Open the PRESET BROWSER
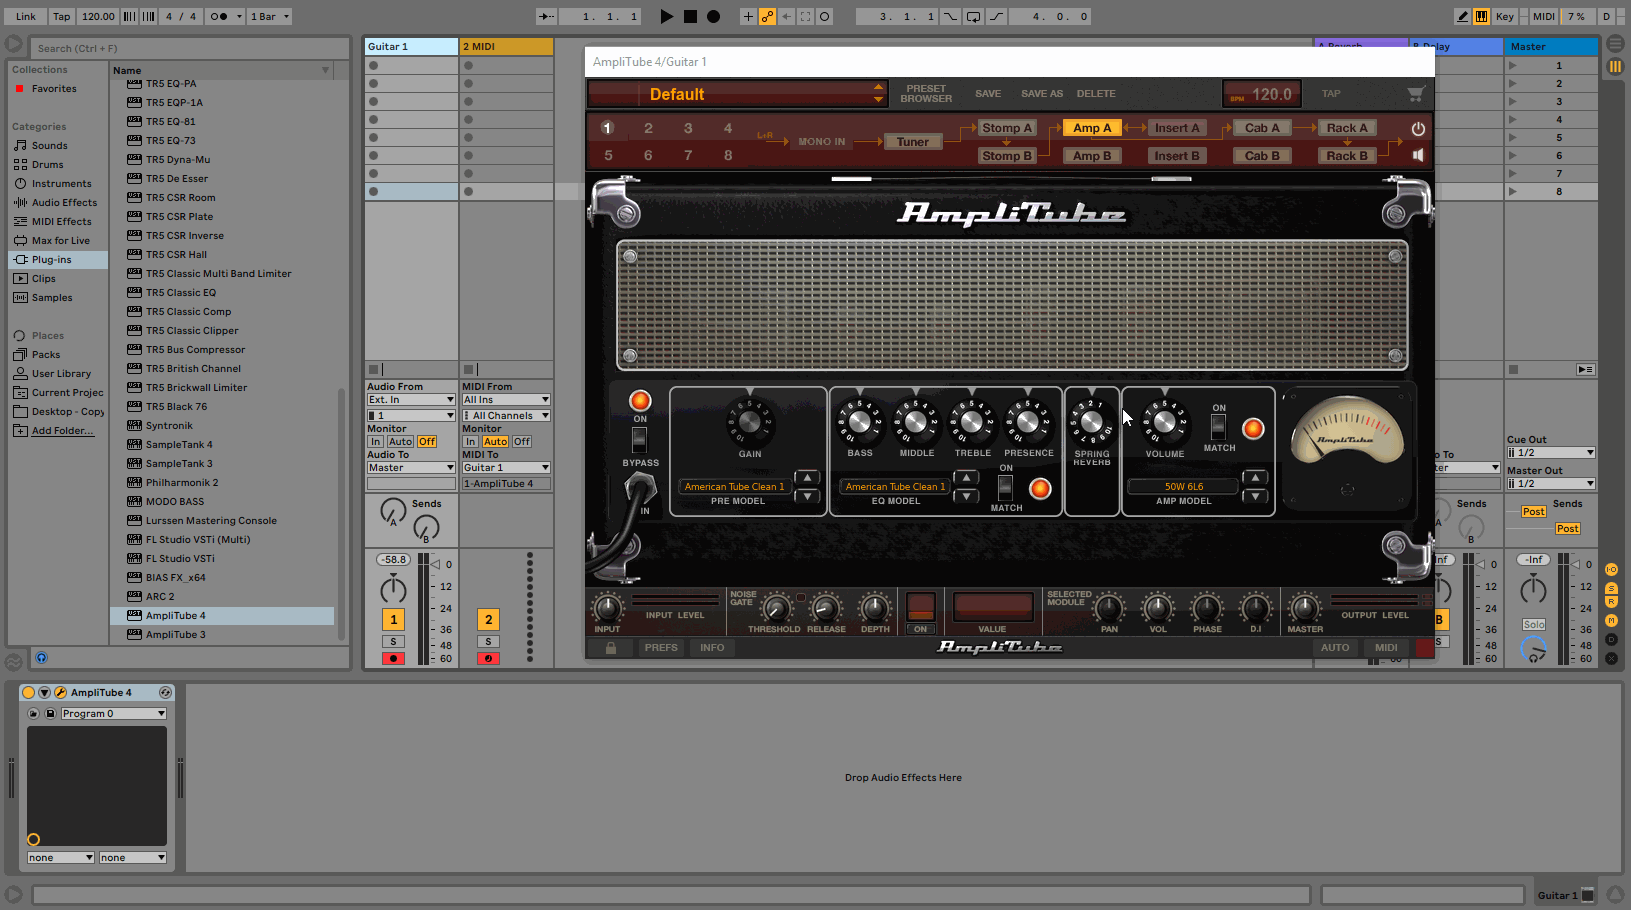The width and height of the screenshot is (1631, 910). 925,93
